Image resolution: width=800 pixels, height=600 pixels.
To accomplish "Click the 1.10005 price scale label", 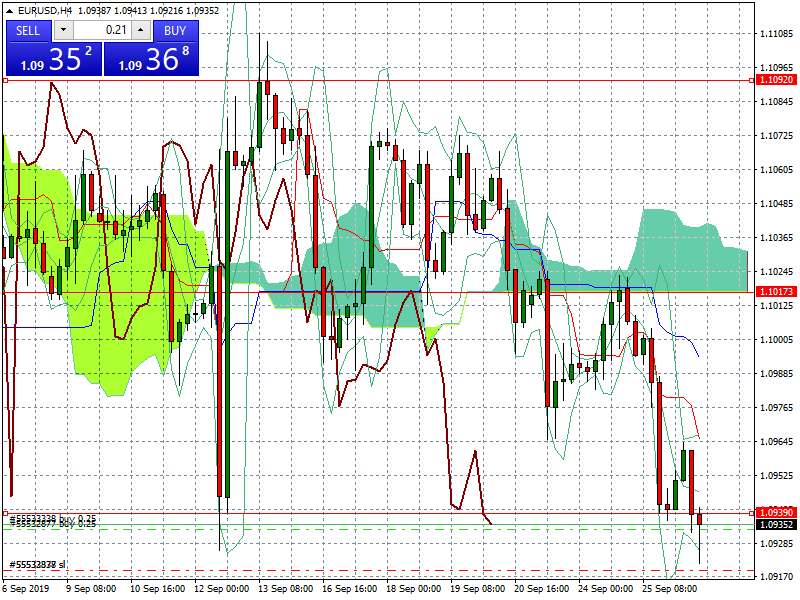I will (x=777, y=340).
